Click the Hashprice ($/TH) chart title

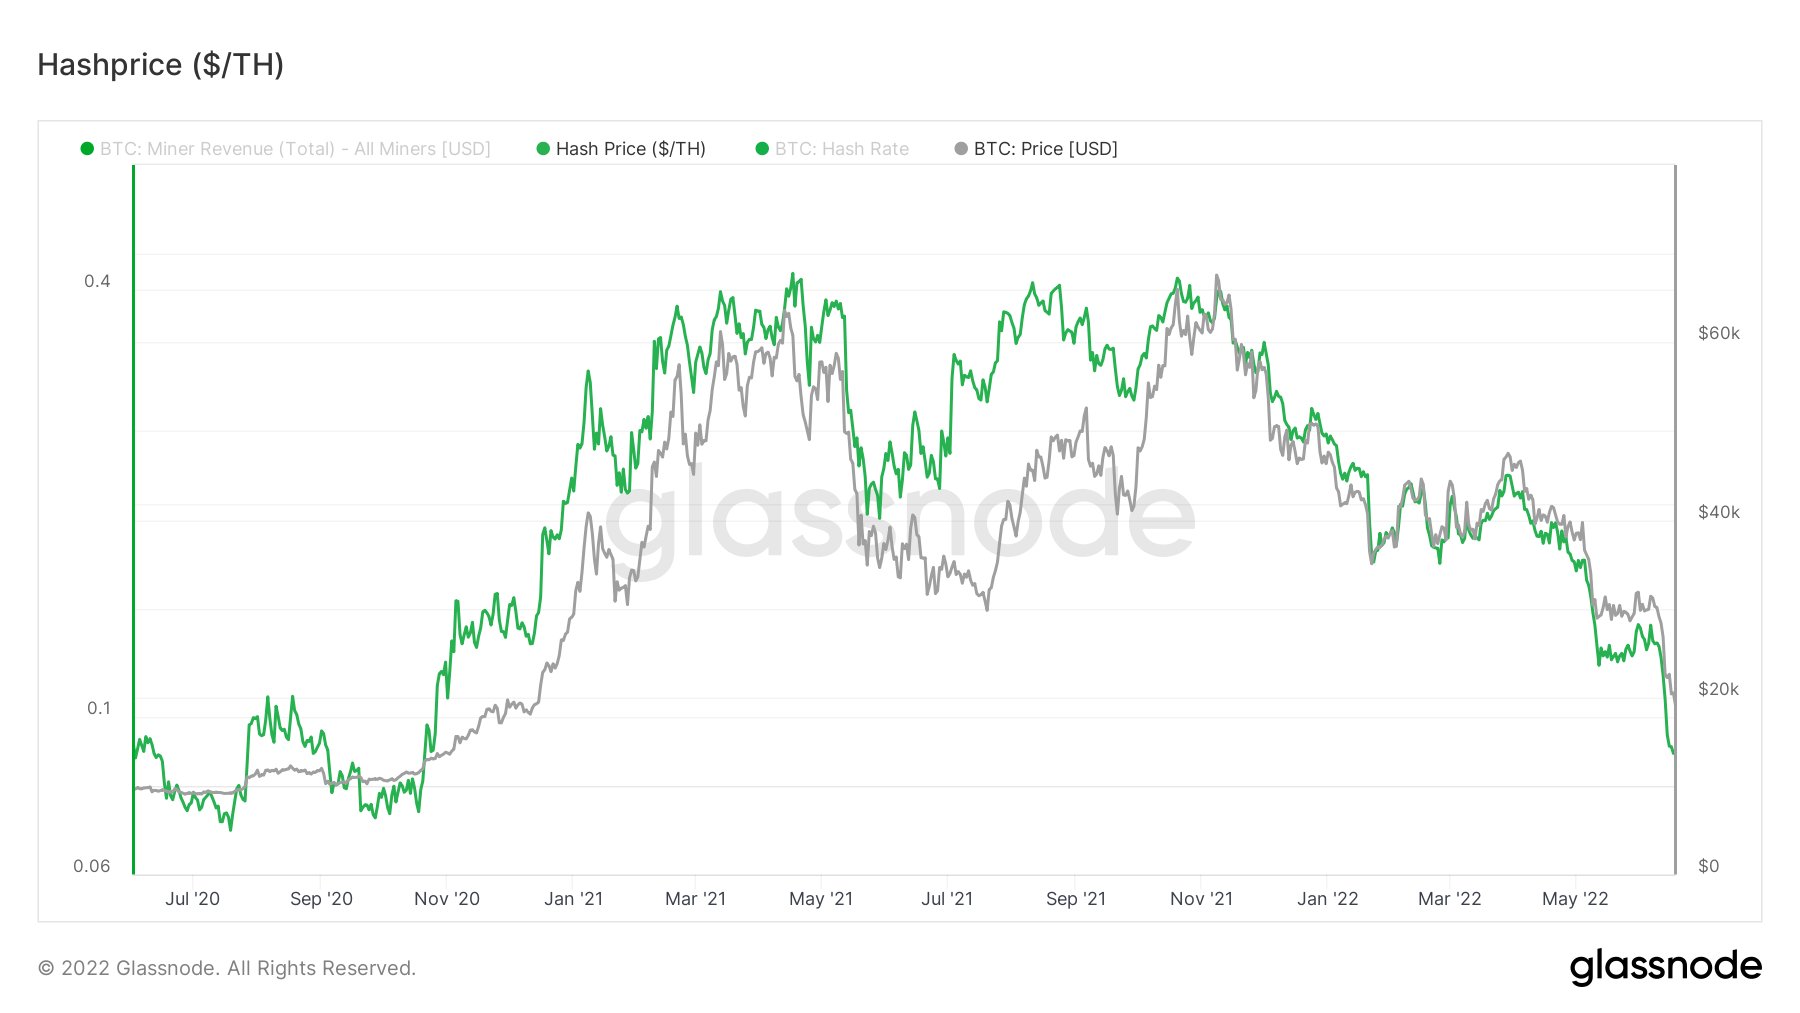click(x=161, y=65)
